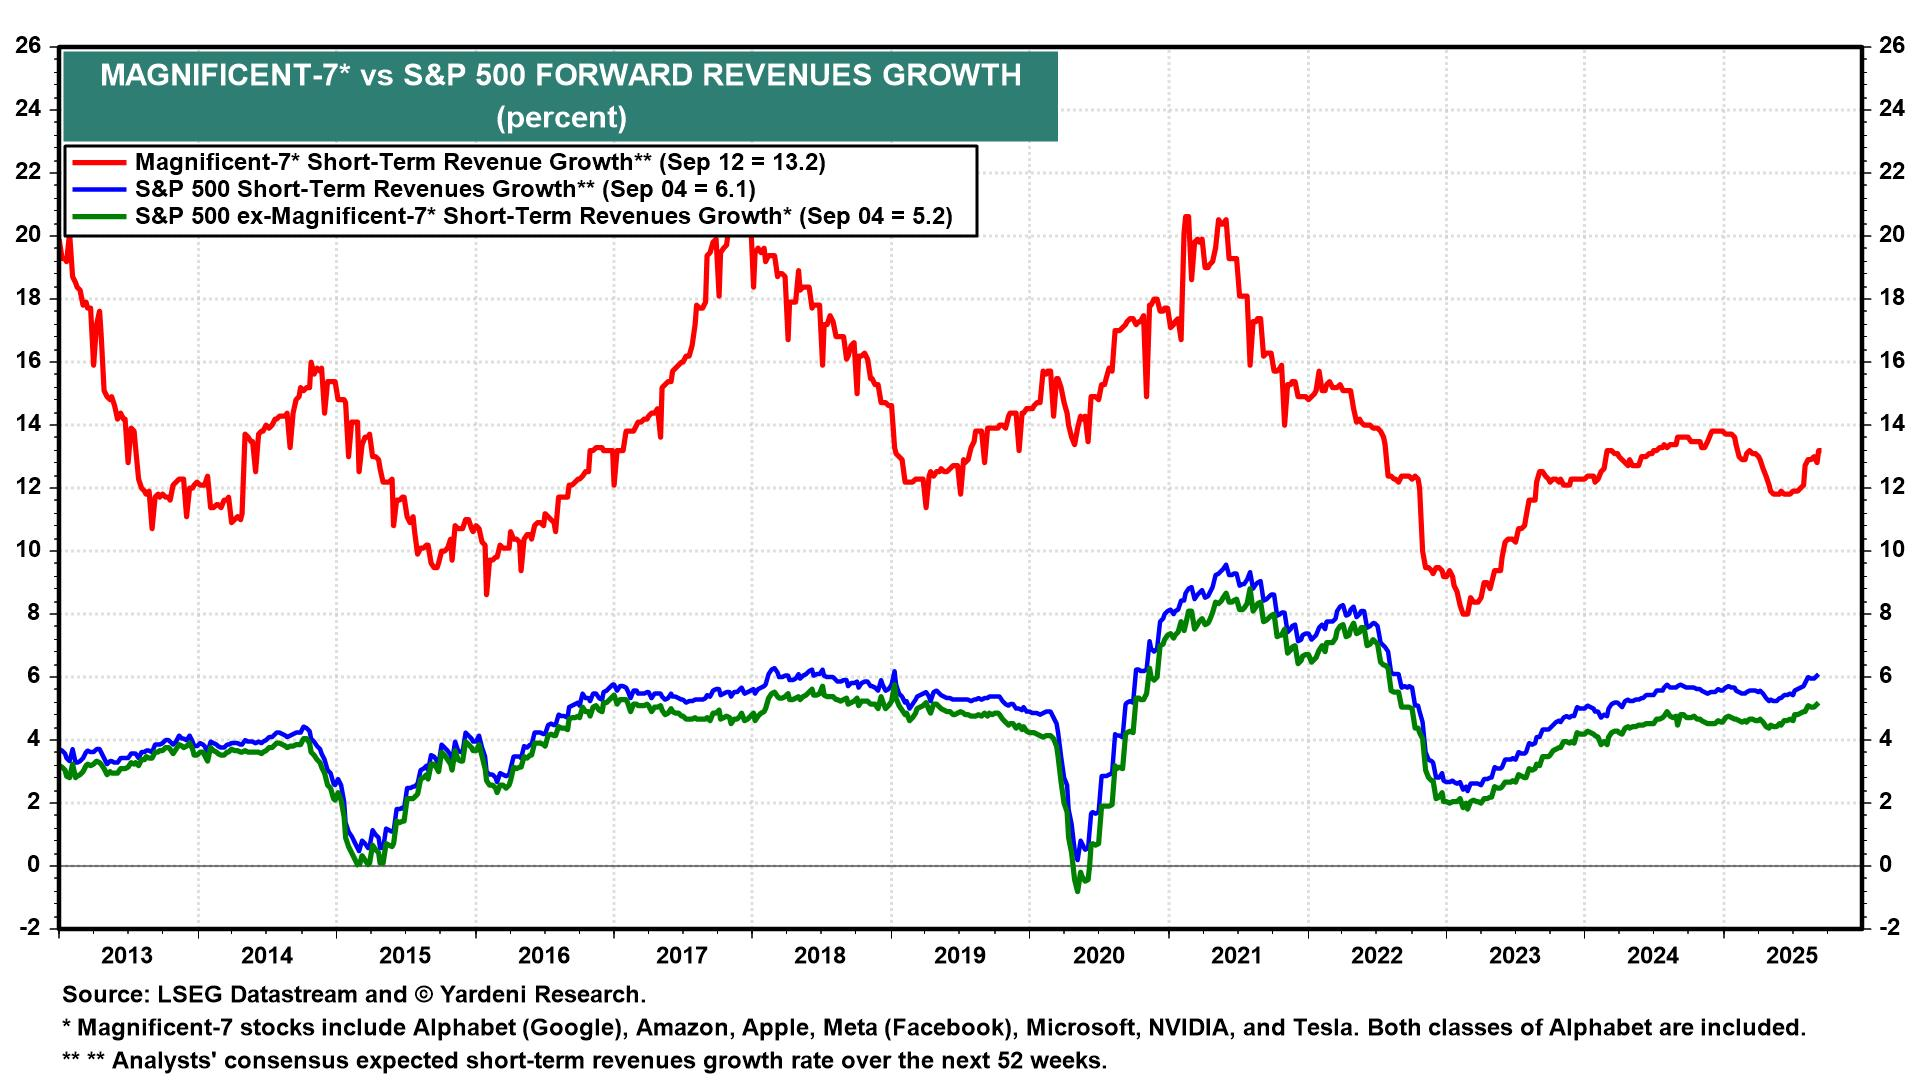Click the left axis 0 label
Screen dimensions: 1920x1080
34,865
